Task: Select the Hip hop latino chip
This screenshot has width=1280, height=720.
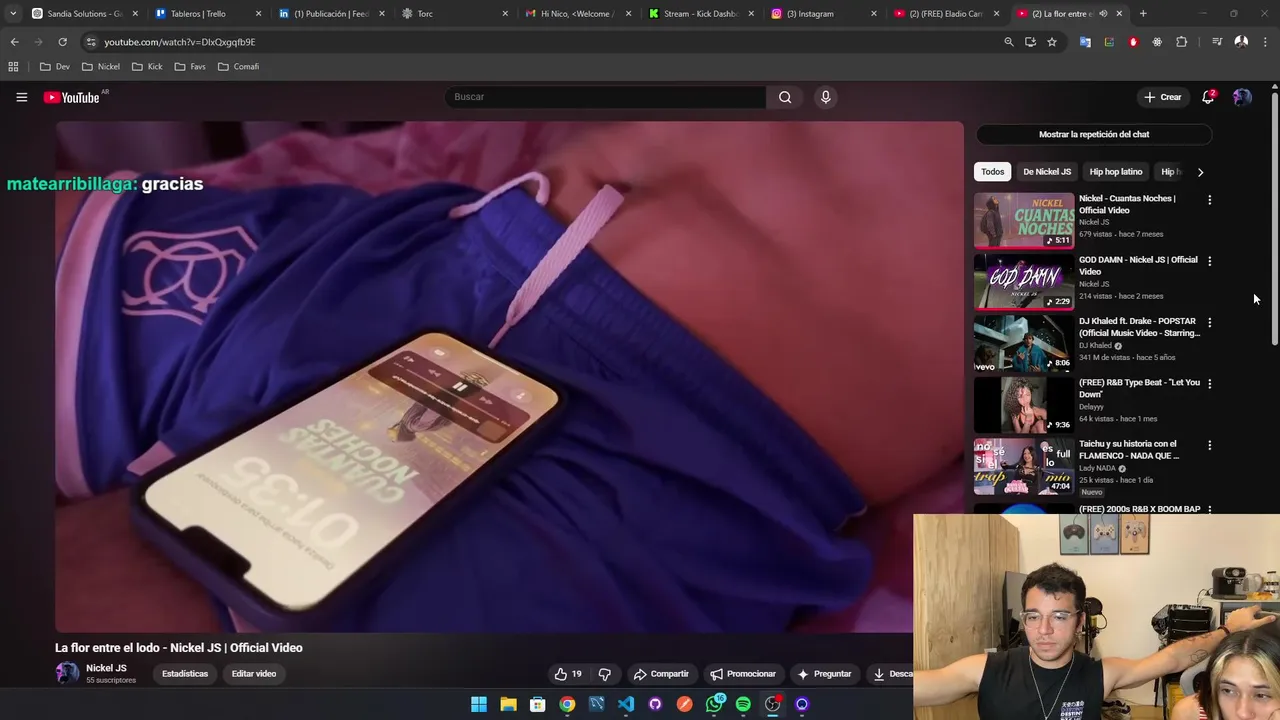Action: 1116,172
